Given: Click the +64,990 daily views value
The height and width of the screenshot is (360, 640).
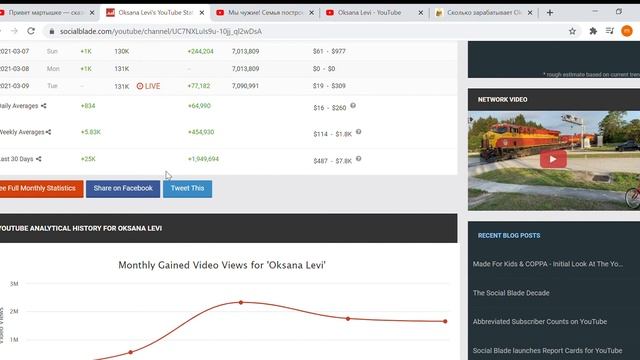Looking at the screenshot, I should (x=199, y=106).
